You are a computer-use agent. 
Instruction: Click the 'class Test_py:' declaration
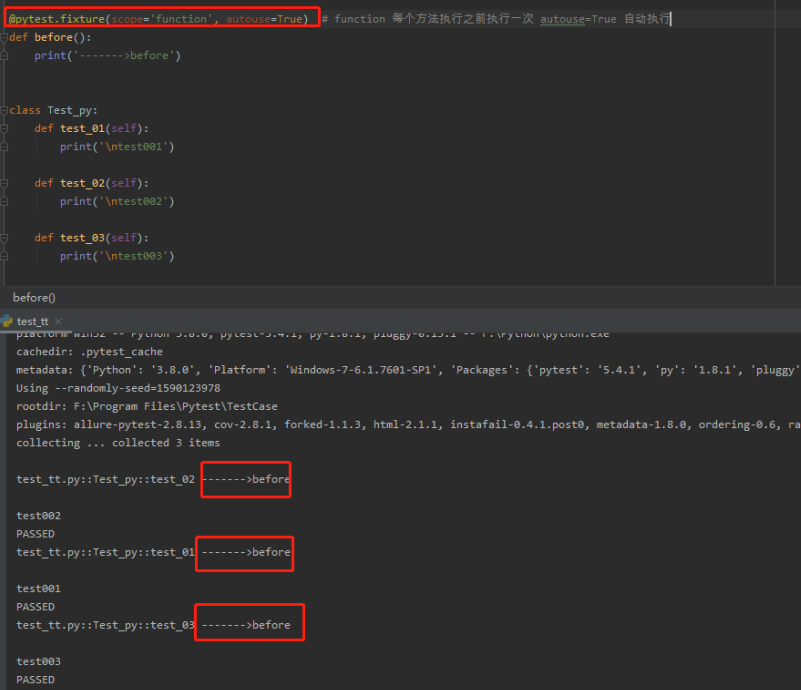[53, 110]
